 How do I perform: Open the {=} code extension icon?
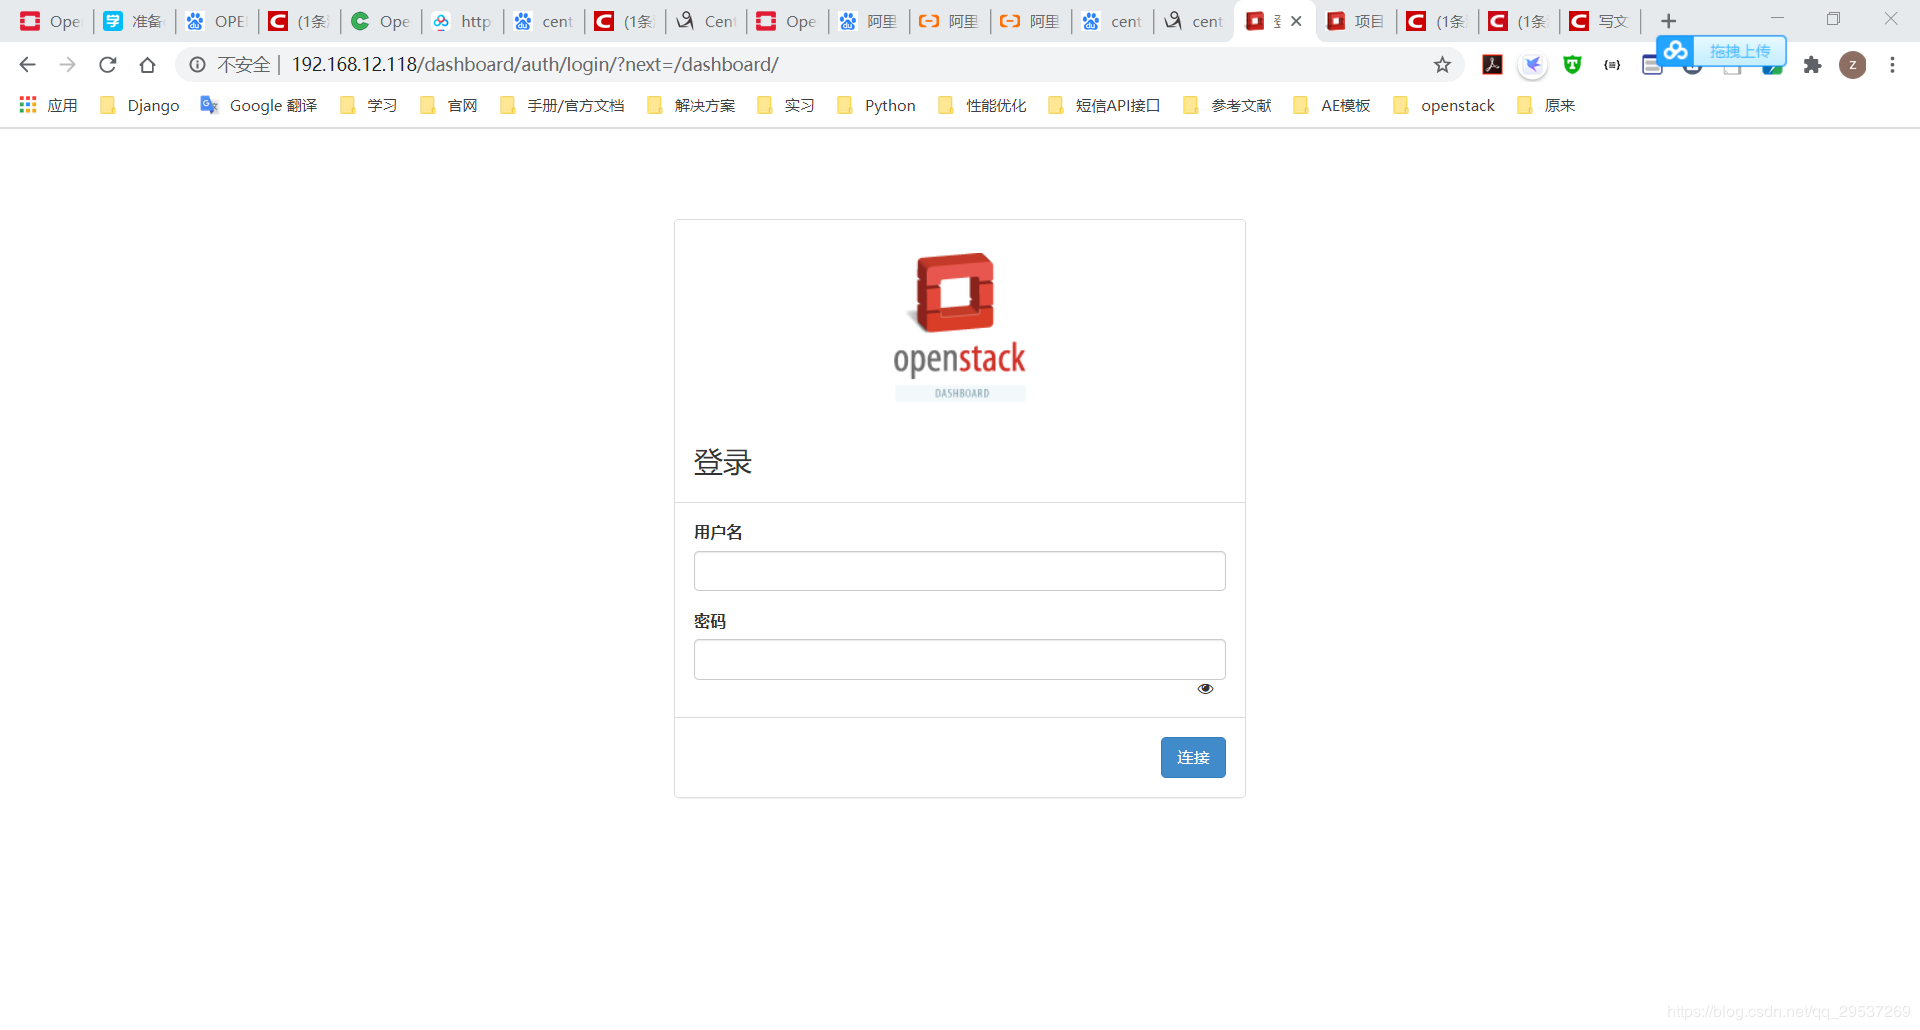1612,64
